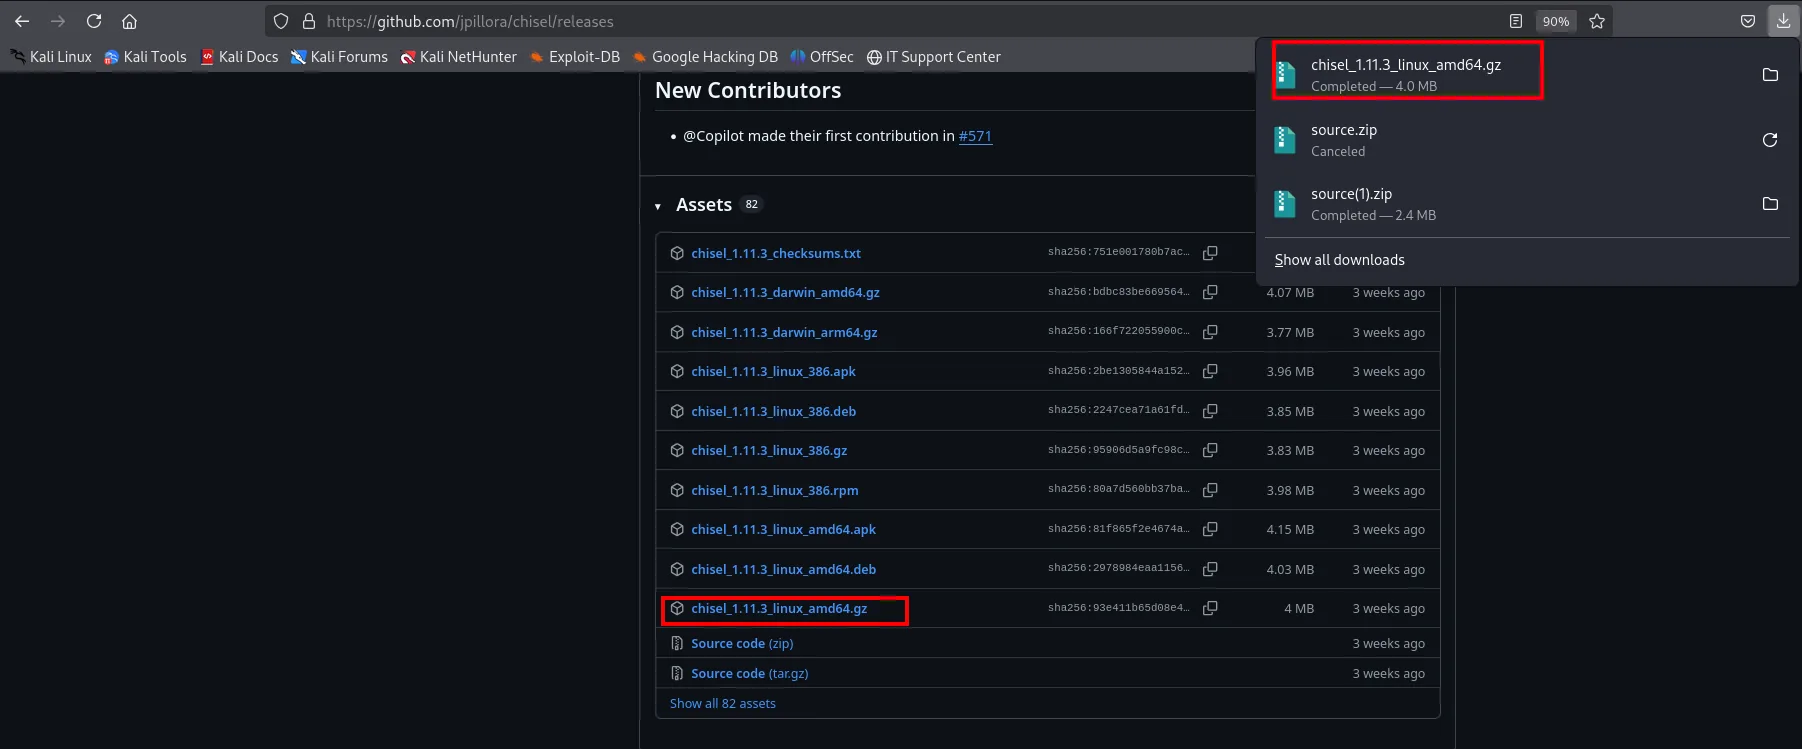
Task: Copy sha256 of chisel_1.11.3_linux_386.apk
Action: 1210,371
